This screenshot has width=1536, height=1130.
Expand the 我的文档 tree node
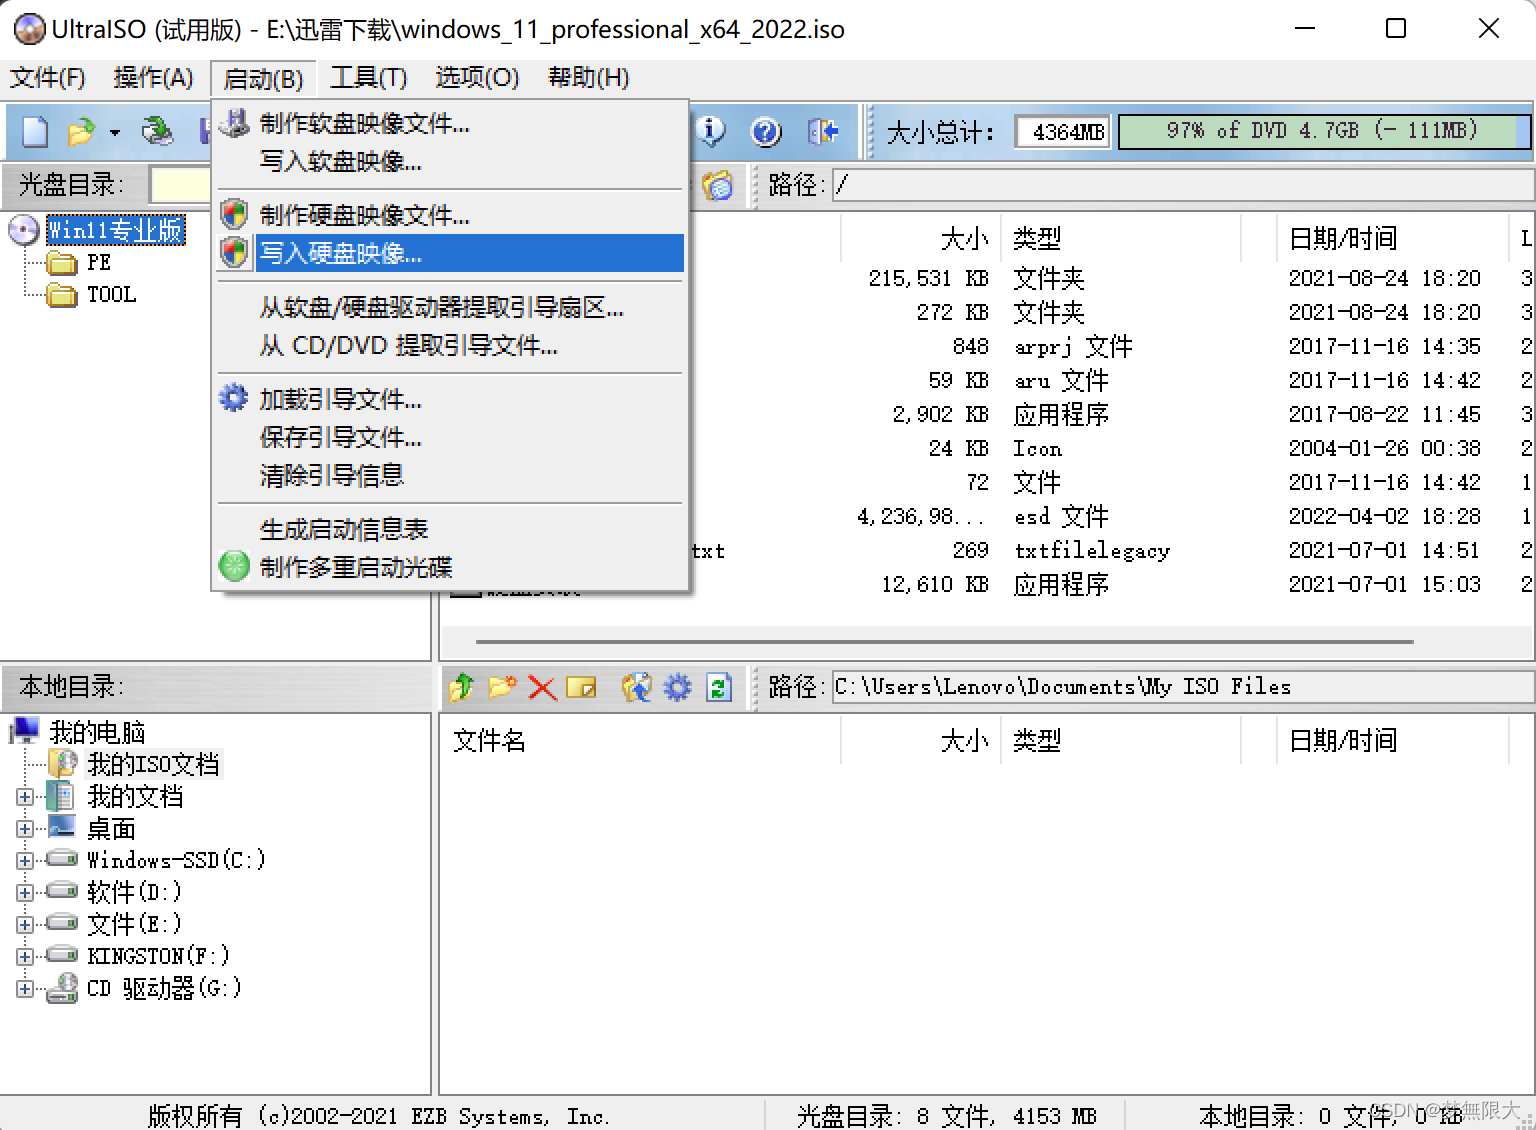click(25, 797)
